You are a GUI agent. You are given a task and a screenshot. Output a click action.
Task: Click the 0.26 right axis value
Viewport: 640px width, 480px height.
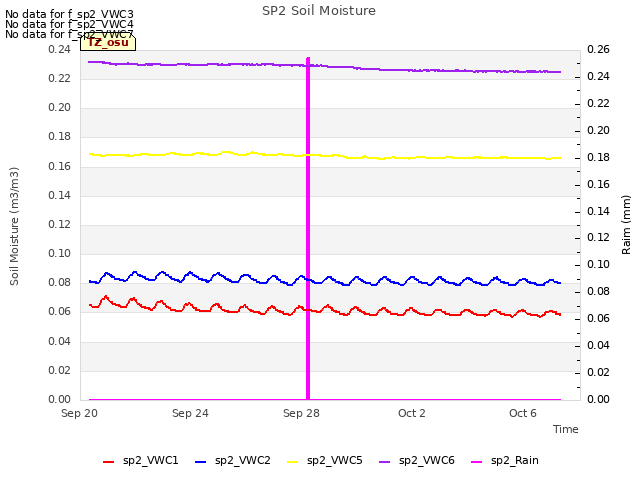[598, 49]
